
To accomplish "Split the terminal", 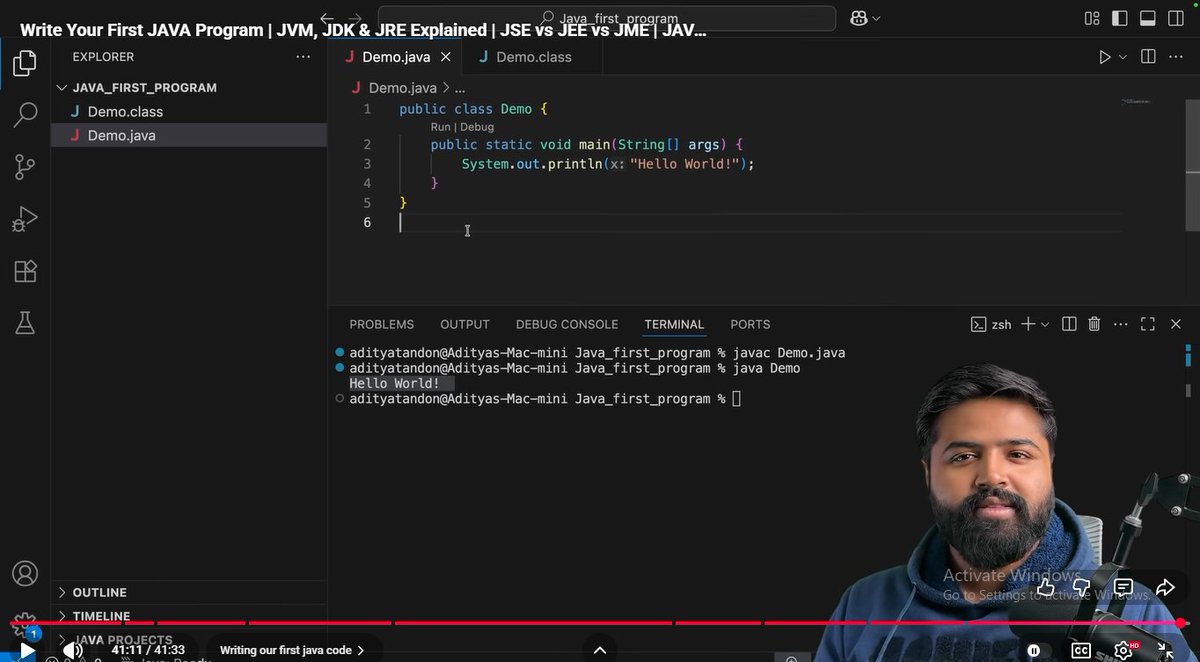I will pos(1069,324).
